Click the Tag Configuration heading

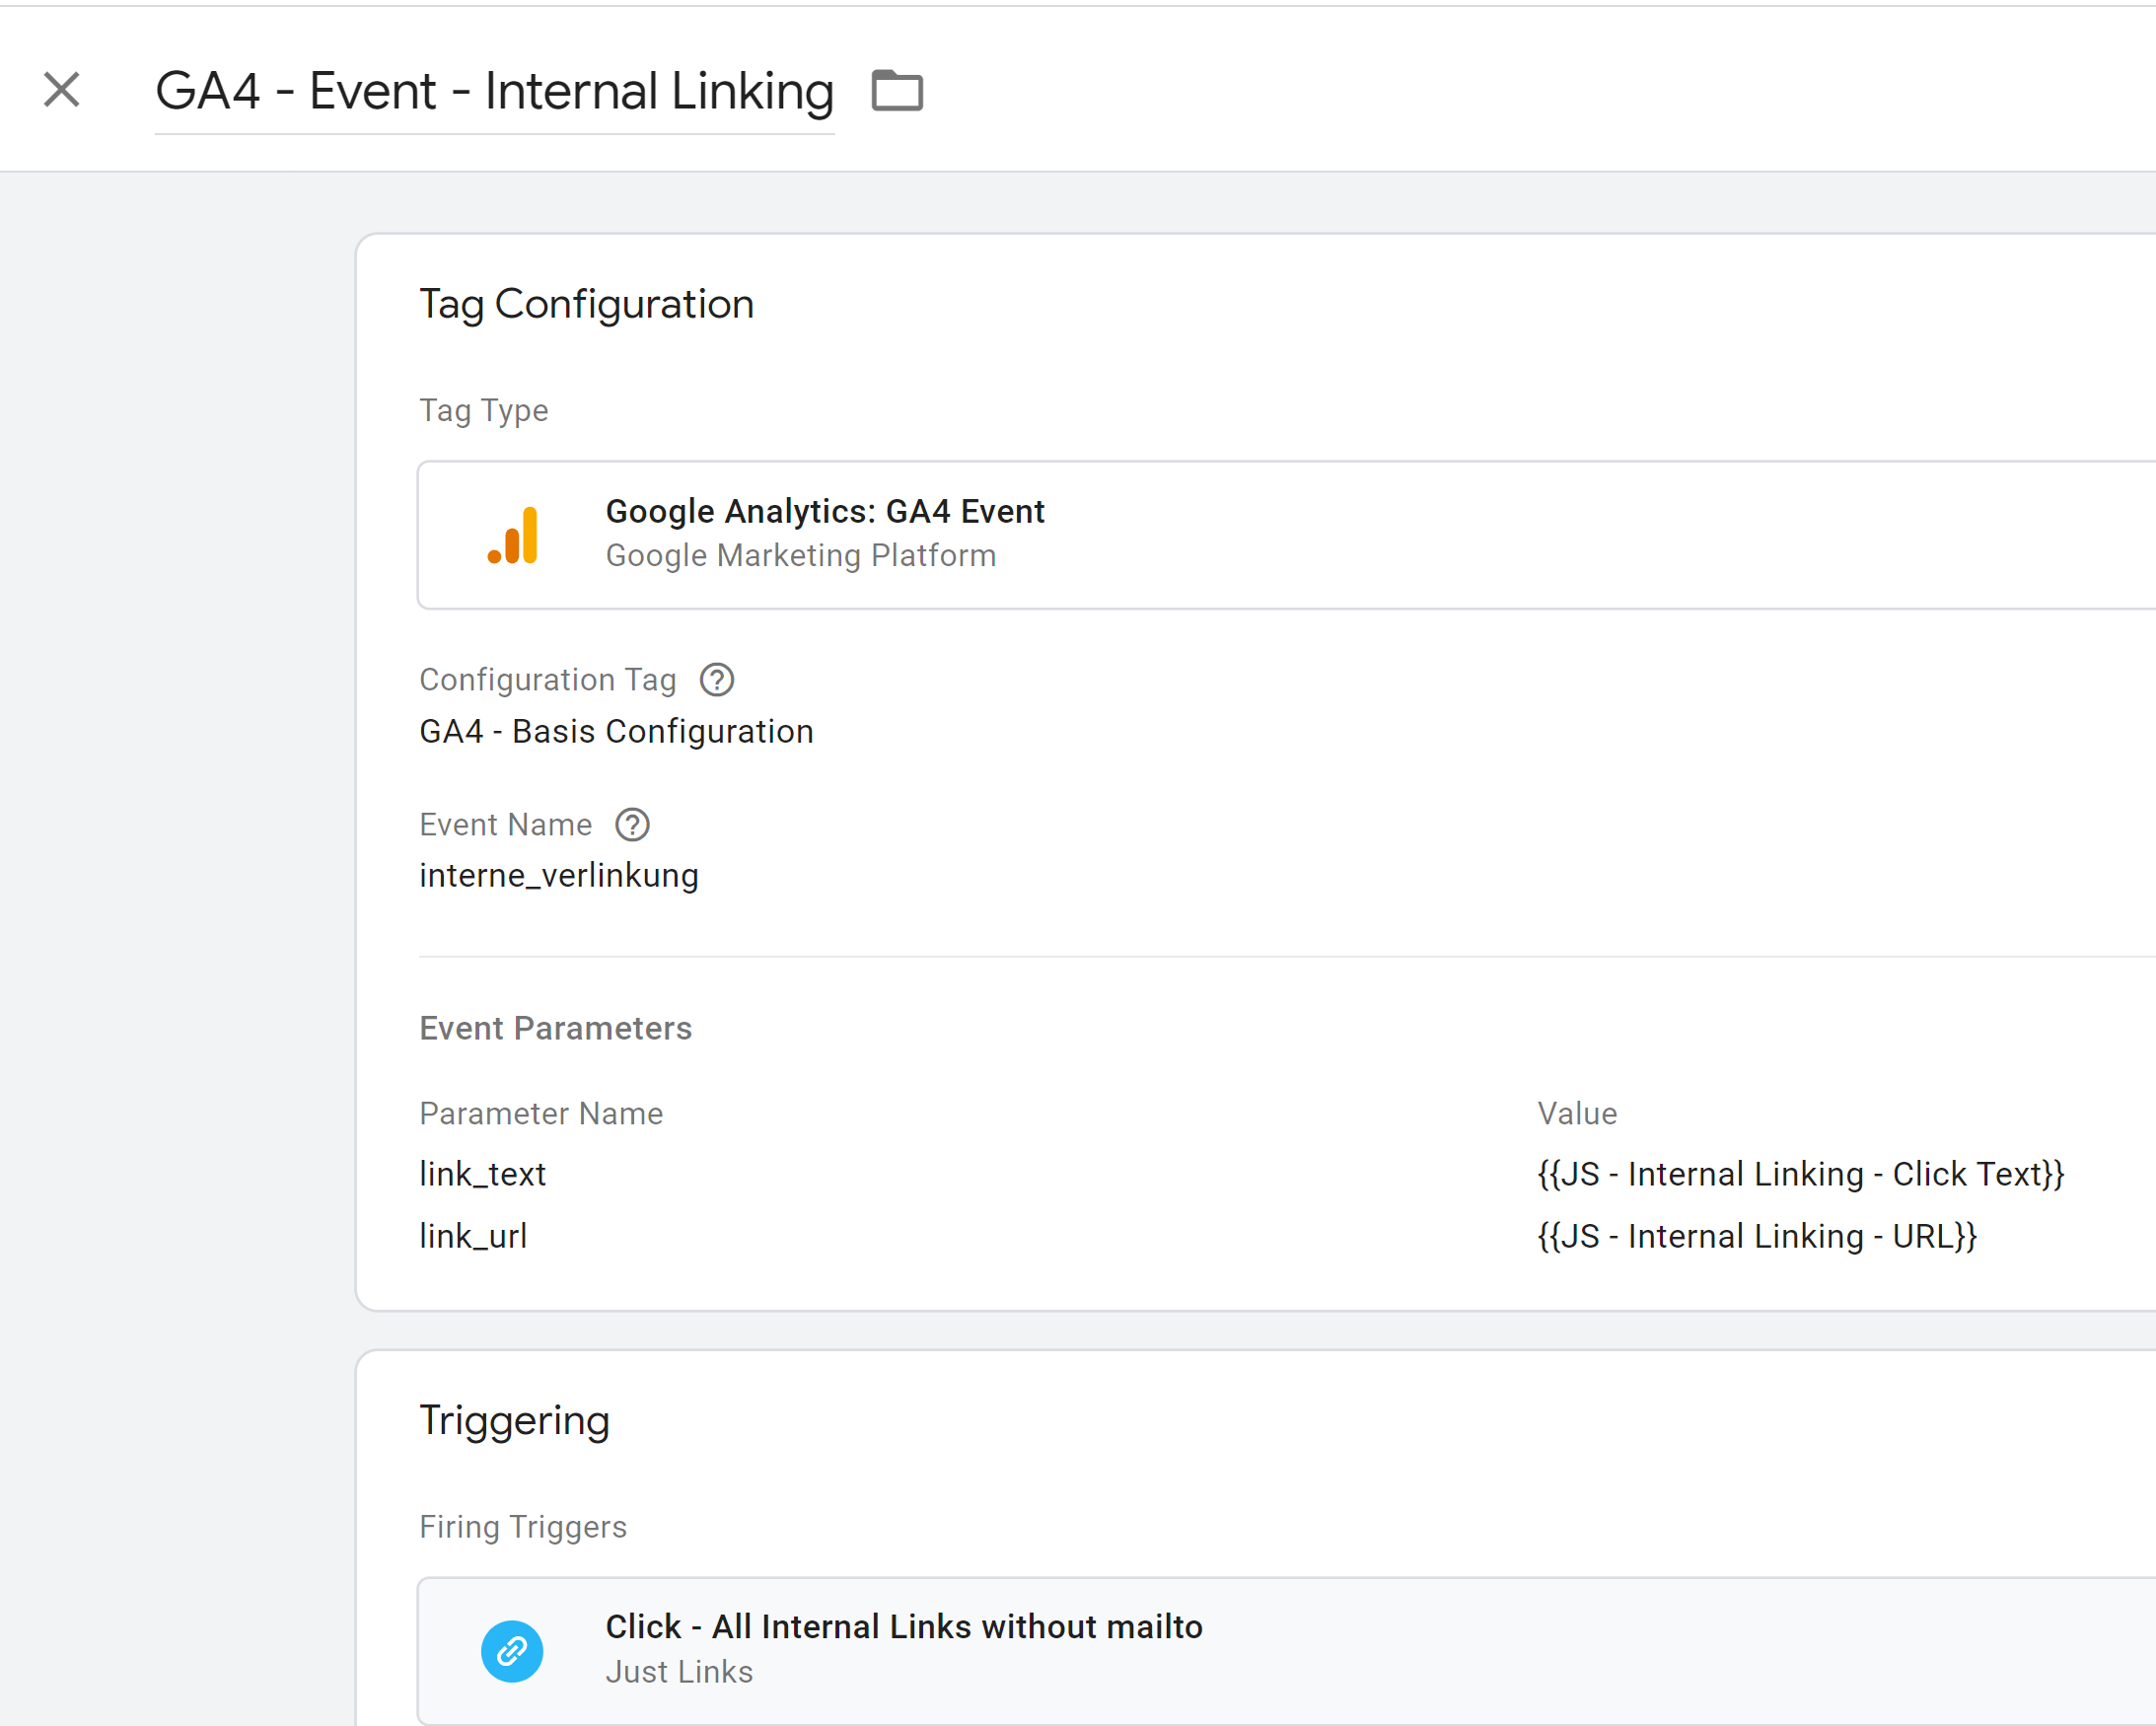586,304
